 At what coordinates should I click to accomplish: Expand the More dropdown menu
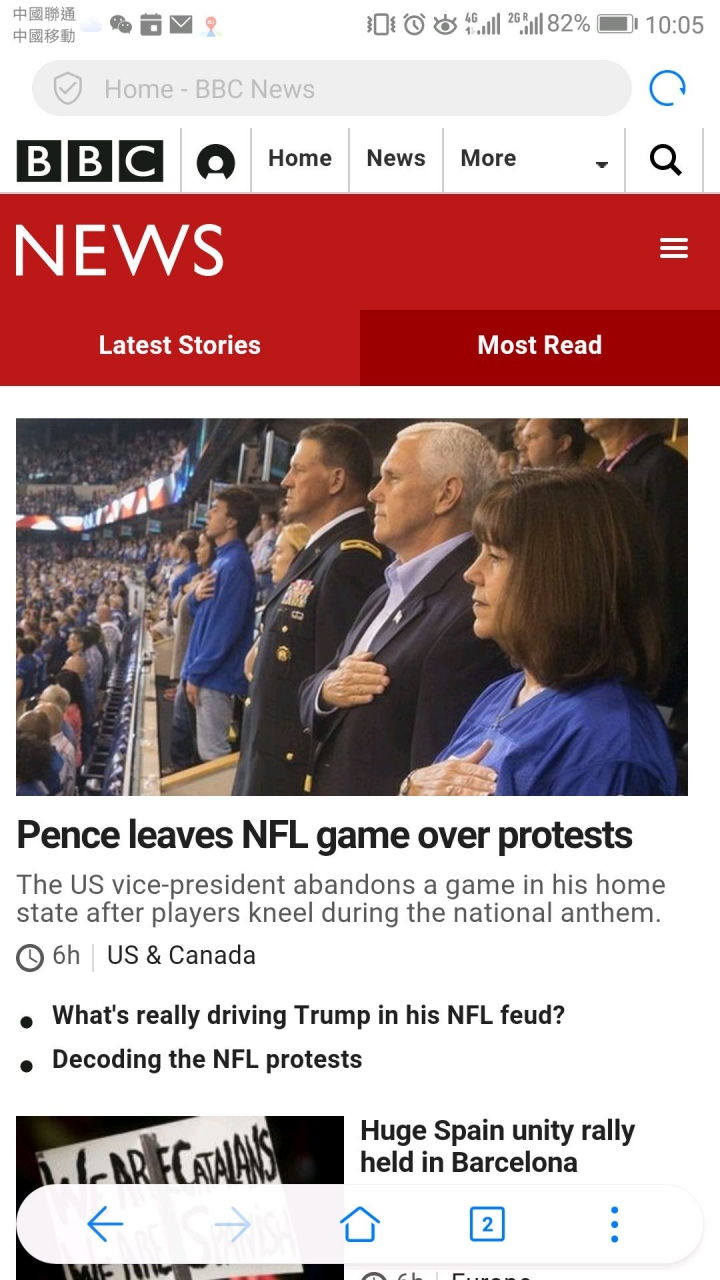(x=534, y=159)
